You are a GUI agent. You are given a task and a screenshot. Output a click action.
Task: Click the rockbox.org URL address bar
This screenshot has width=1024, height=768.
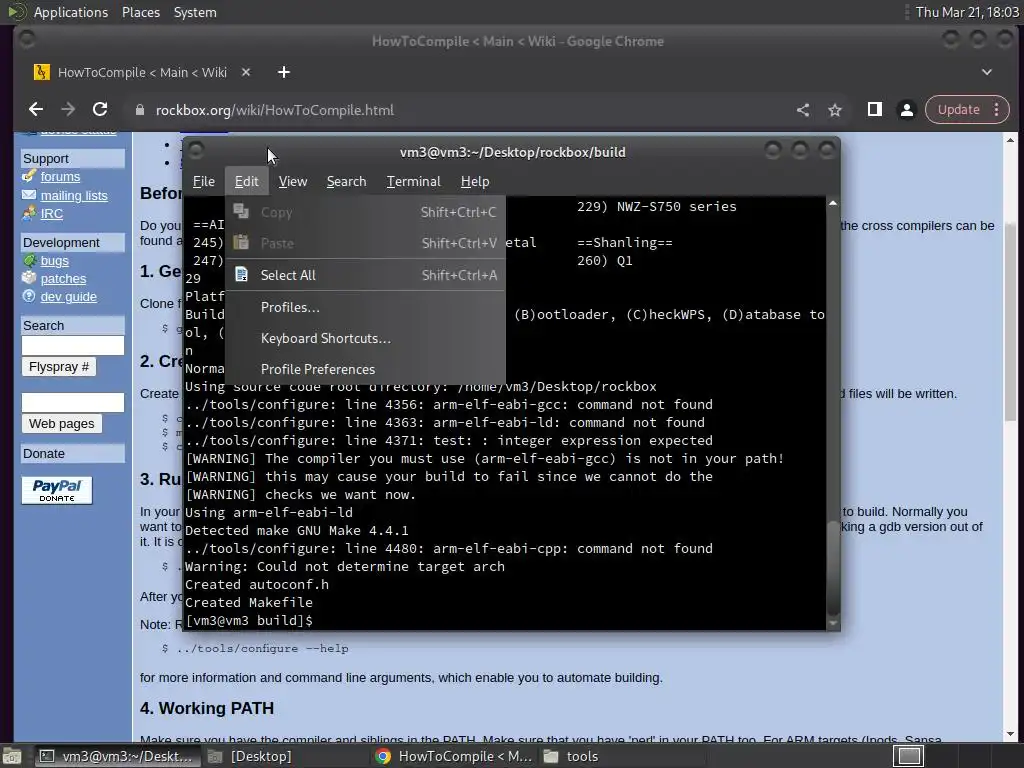point(275,110)
